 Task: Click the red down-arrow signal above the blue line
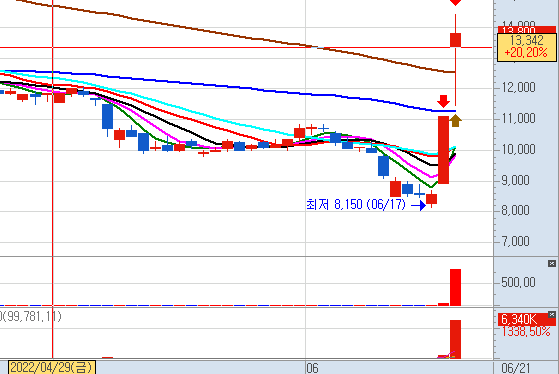(443, 101)
